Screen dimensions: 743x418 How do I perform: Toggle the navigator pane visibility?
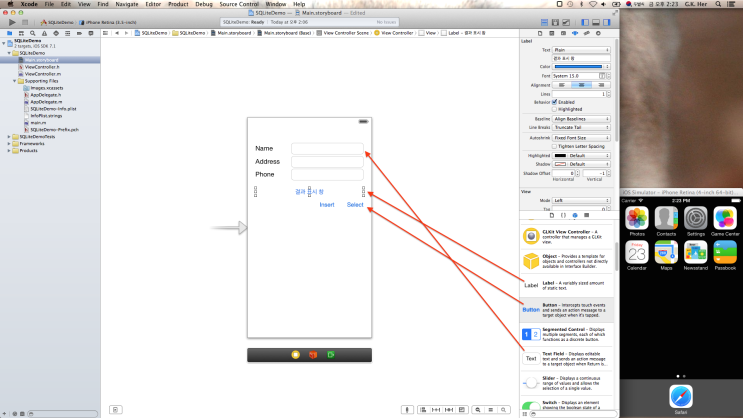coord(585,22)
